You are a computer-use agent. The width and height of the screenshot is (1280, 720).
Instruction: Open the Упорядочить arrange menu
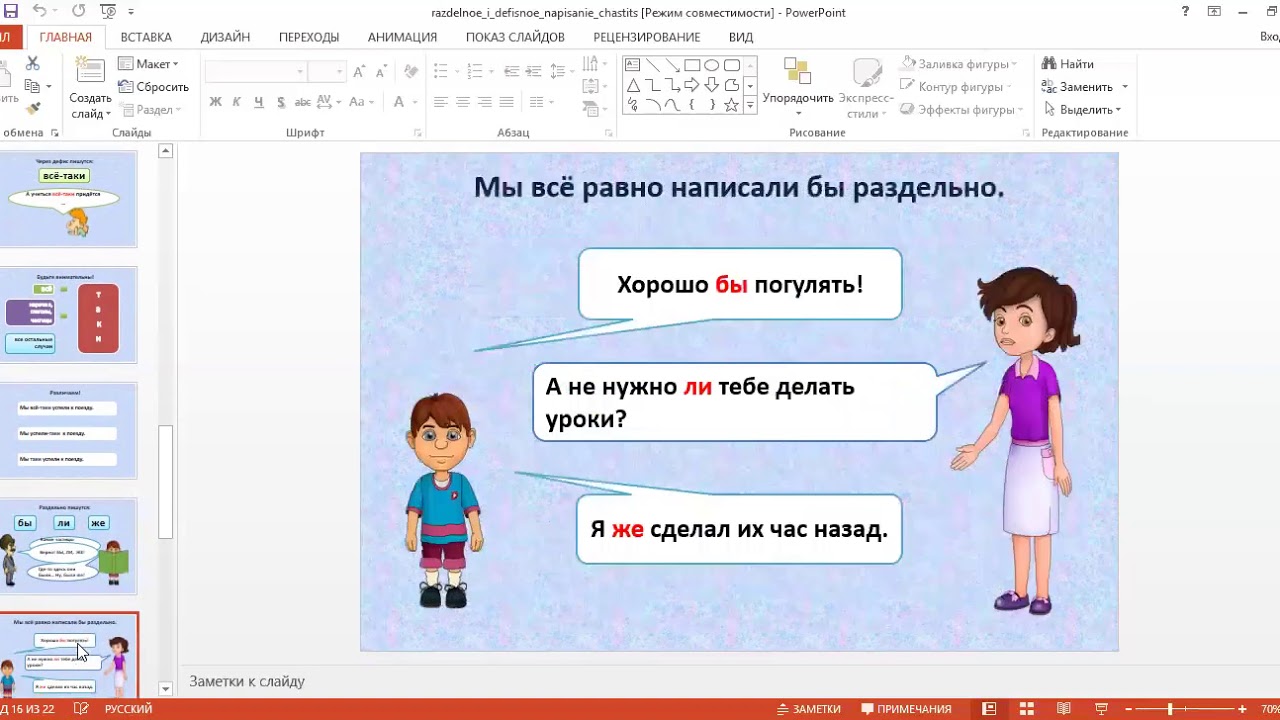point(798,88)
